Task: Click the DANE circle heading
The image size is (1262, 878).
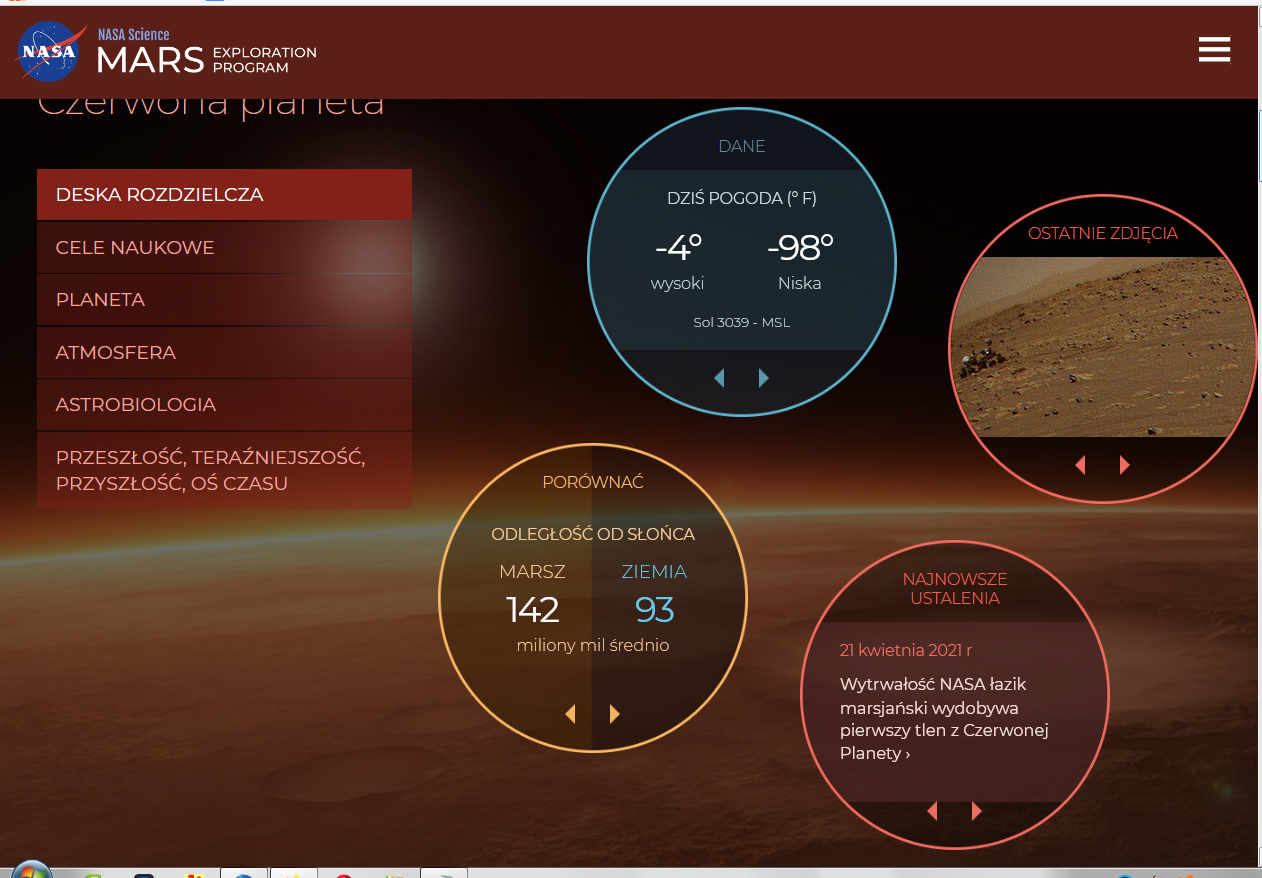Action: click(x=741, y=146)
